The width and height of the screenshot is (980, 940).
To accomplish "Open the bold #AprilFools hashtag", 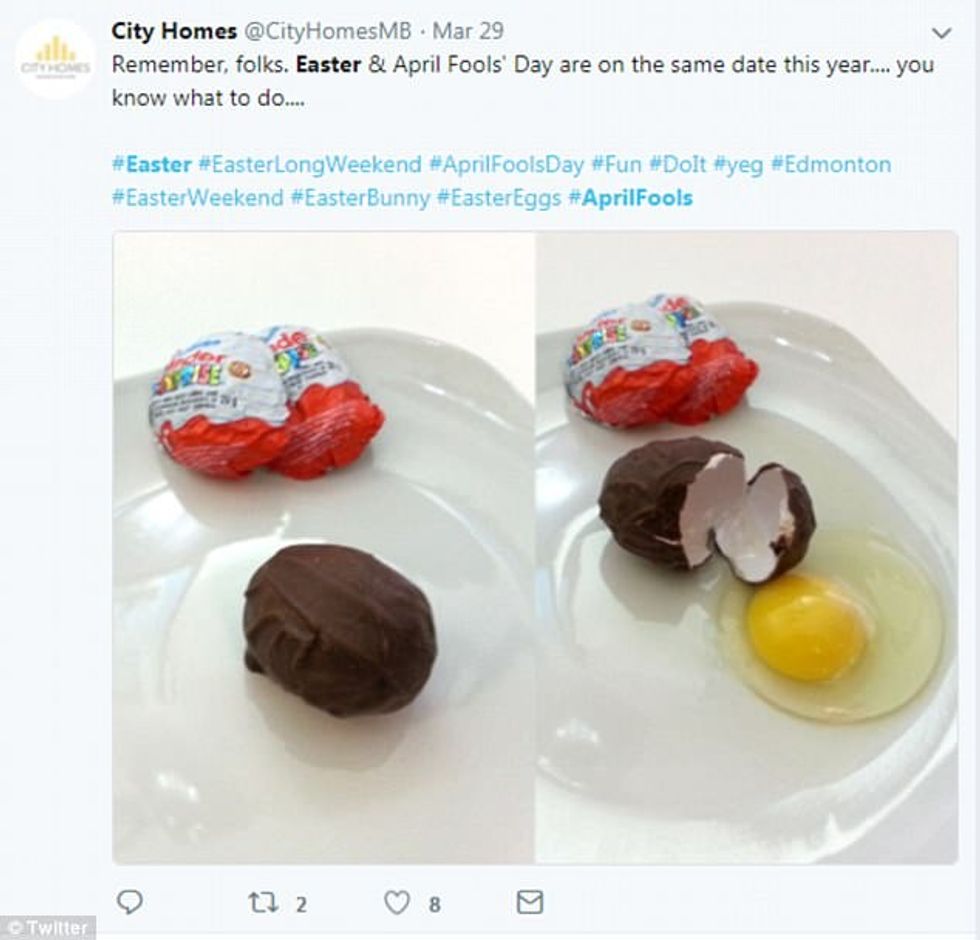I will click(630, 198).
